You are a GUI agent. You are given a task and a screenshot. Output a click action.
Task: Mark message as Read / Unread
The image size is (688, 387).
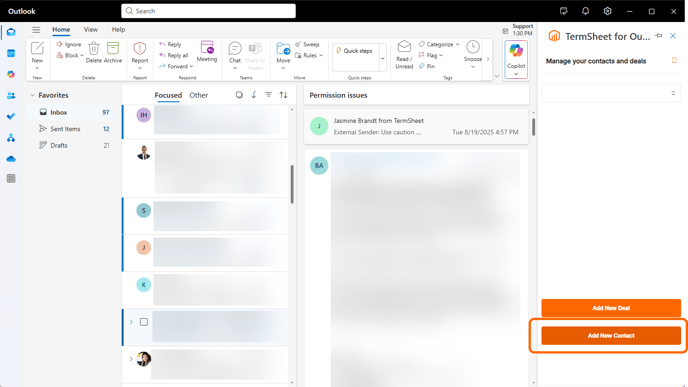[404, 55]
